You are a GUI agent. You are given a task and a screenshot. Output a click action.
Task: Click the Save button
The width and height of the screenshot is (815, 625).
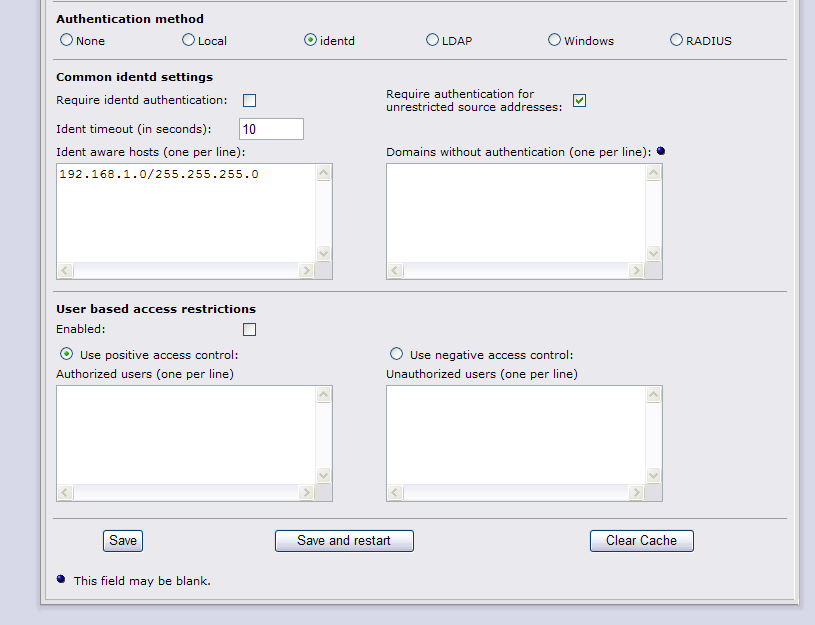coord(123,541)
